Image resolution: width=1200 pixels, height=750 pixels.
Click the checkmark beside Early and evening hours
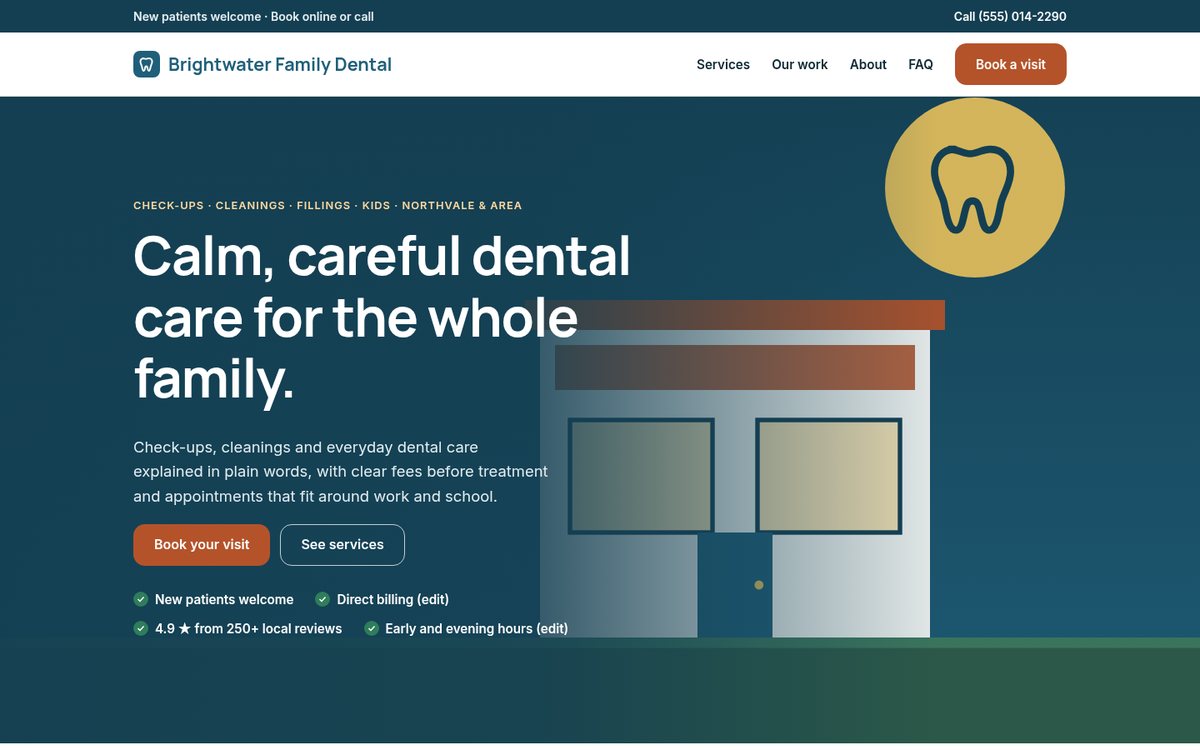click(372, 628)
